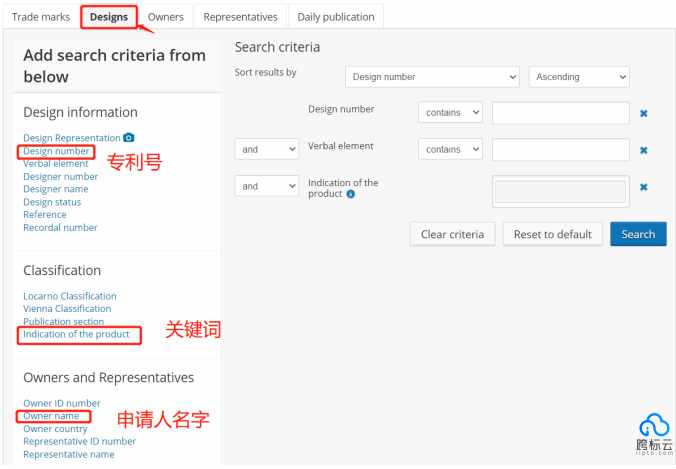Click the camera icon beside Design Representation

(128, 138)
